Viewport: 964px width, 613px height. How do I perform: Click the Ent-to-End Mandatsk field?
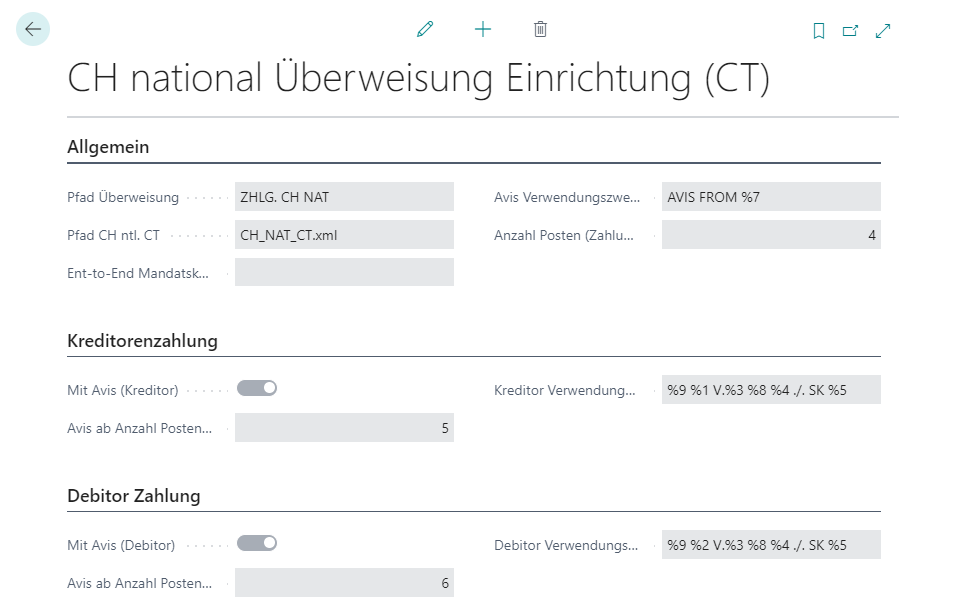(x=345, y=271)
